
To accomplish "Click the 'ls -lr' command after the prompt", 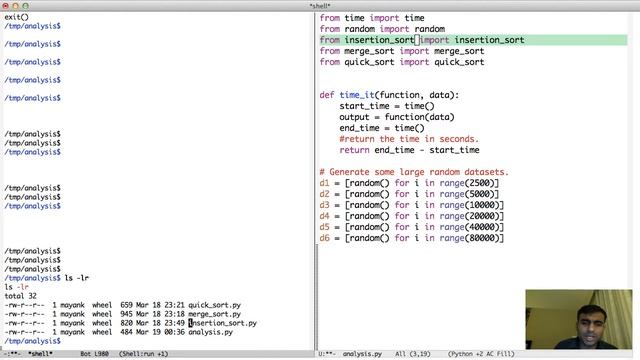I will [x=76, y=278].
